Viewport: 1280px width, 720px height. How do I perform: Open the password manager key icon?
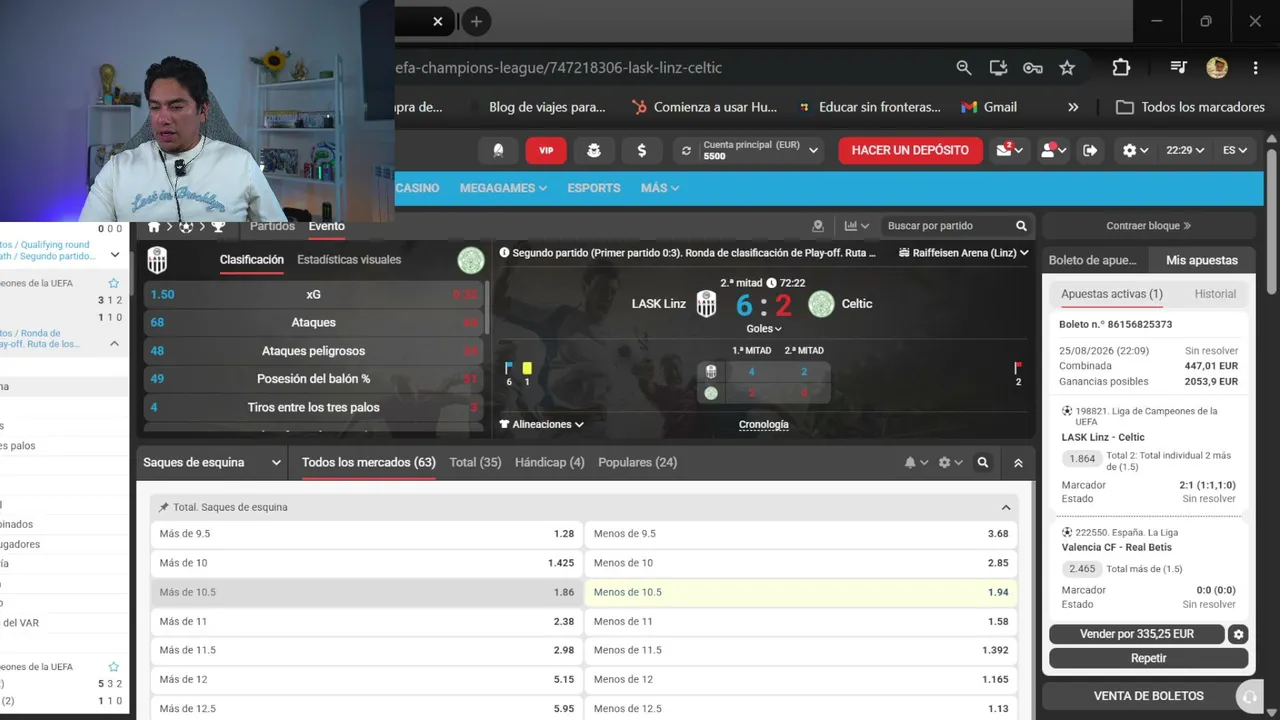click(1033, 68)
